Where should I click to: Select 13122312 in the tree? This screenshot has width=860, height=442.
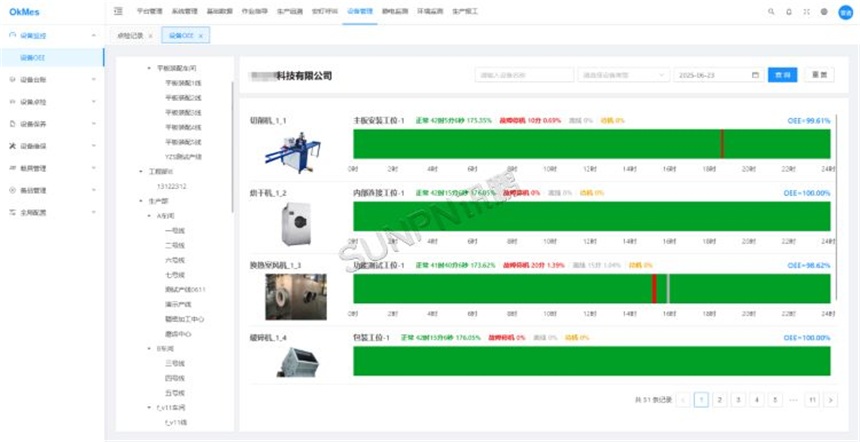pos(172,186)
